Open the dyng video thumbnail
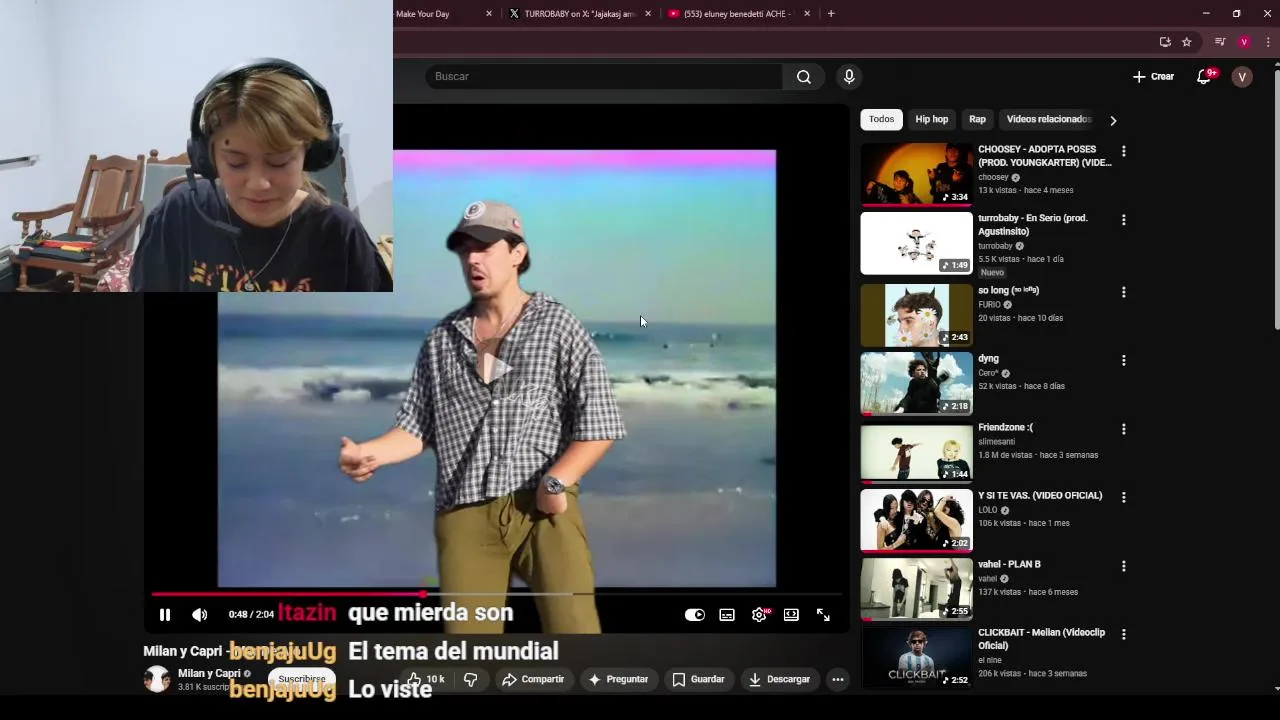 (916, 383)
